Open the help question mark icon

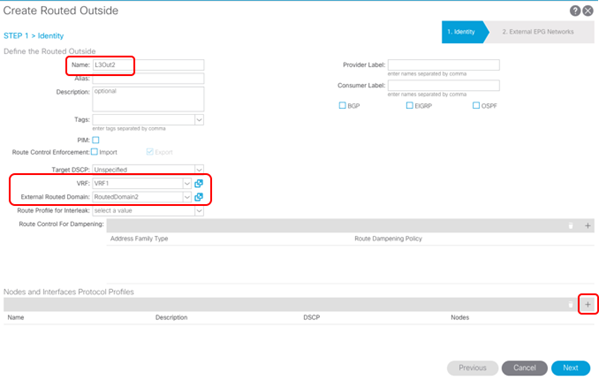coord(575,11)
